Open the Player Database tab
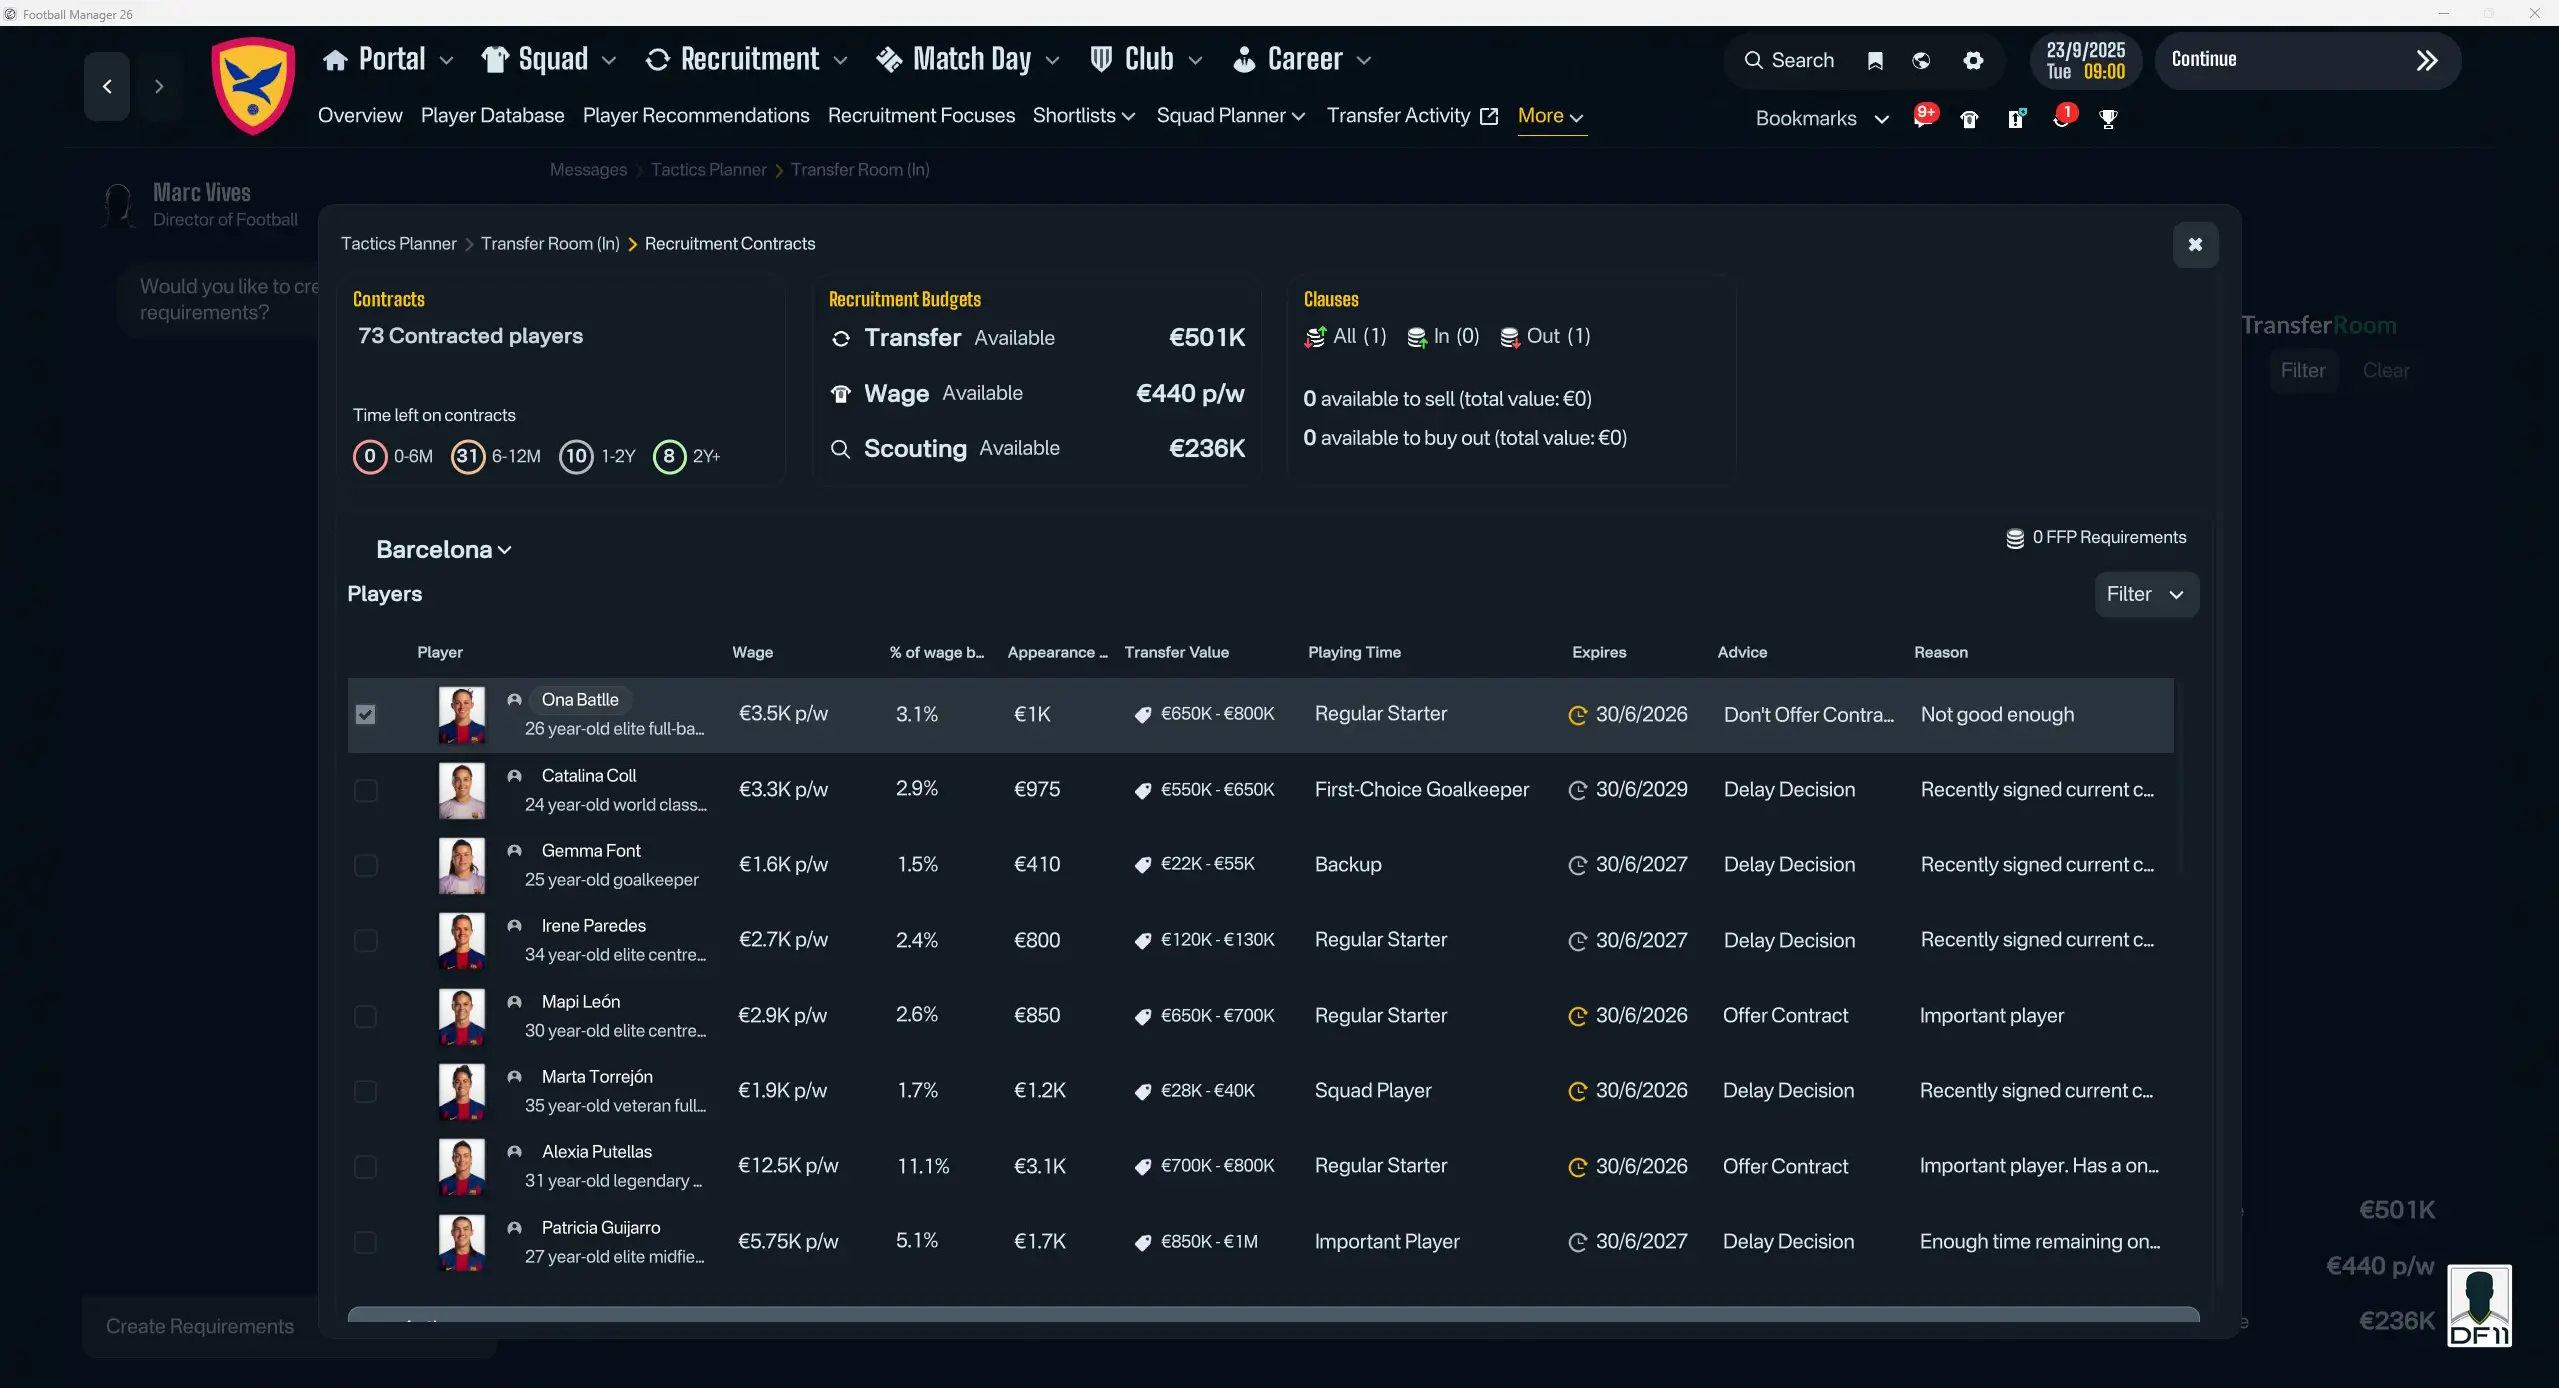Screen dimensions: 2559x1388 coord(492,116)
